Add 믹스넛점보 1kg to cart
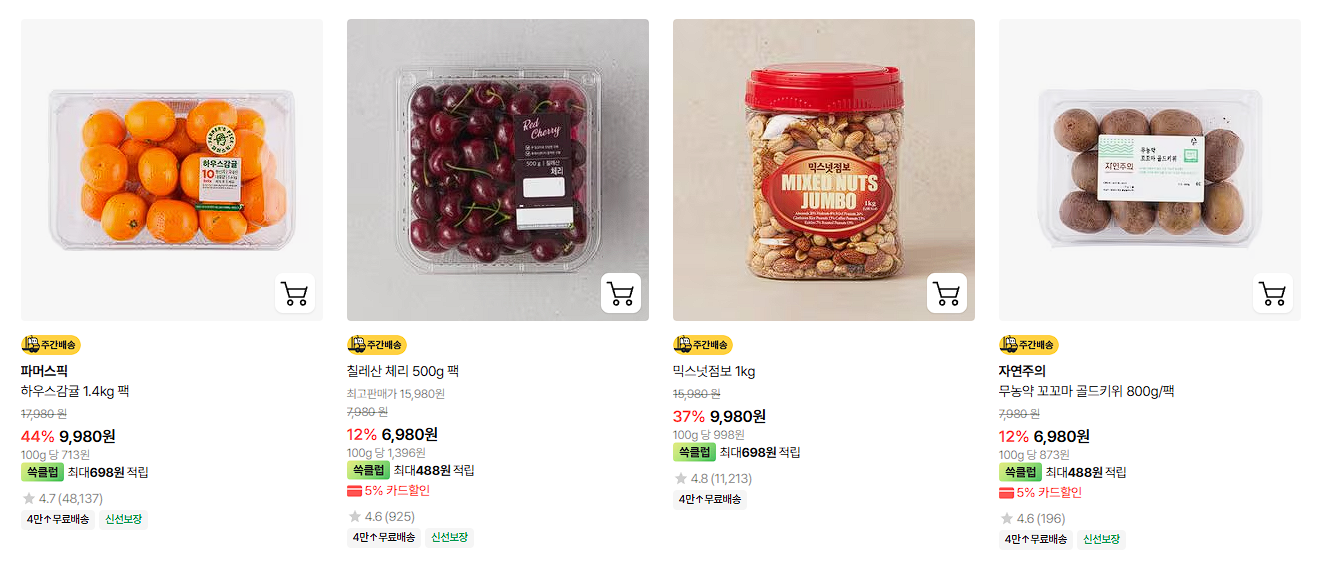The height and width of the screenshot is (584, 1318). point(947,294)
